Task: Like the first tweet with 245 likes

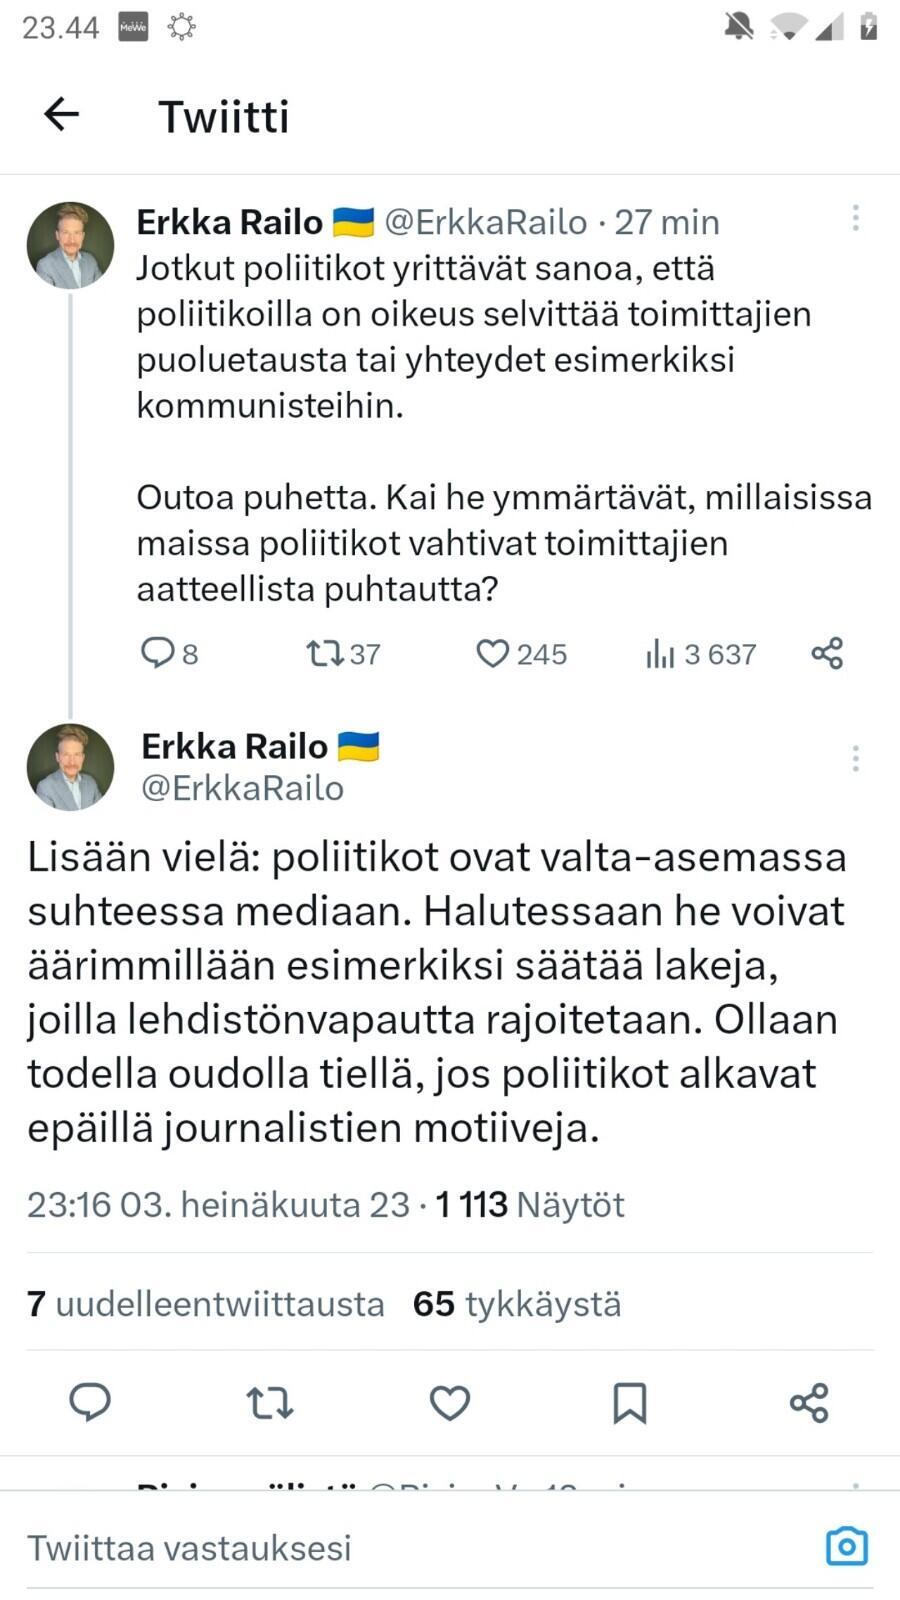Action: coord(492,653)
